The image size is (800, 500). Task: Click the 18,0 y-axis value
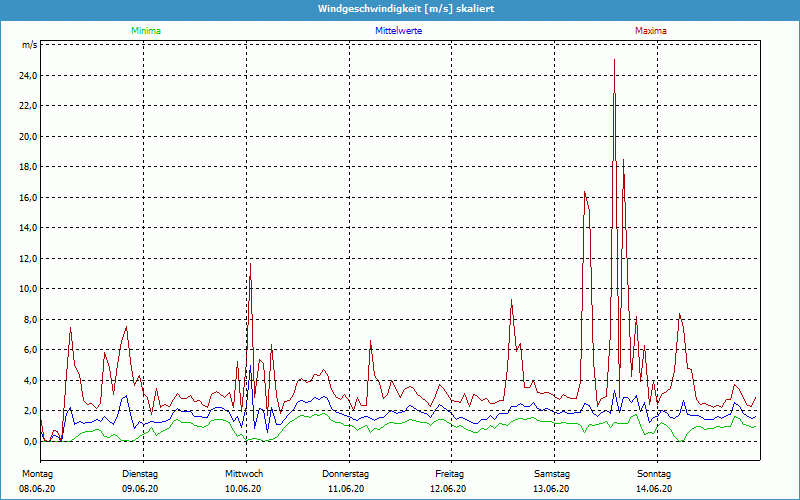pos(29,167)
